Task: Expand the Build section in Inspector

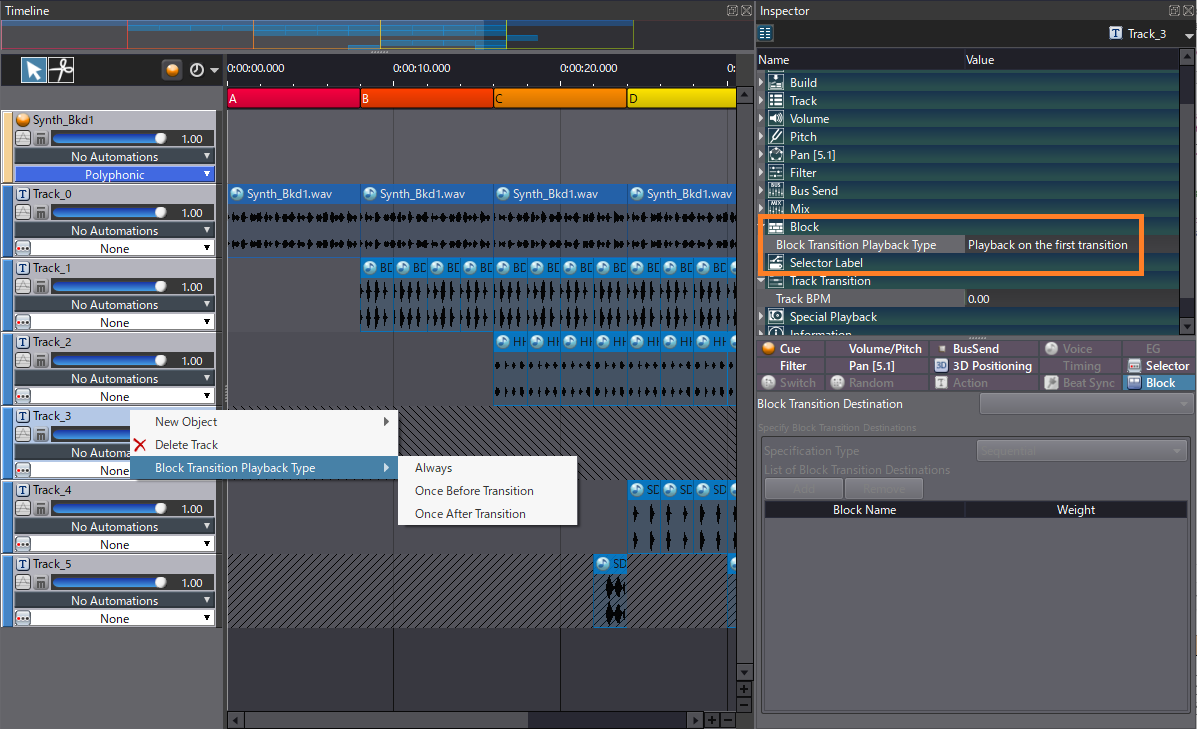Action: (x=761, y=82)
